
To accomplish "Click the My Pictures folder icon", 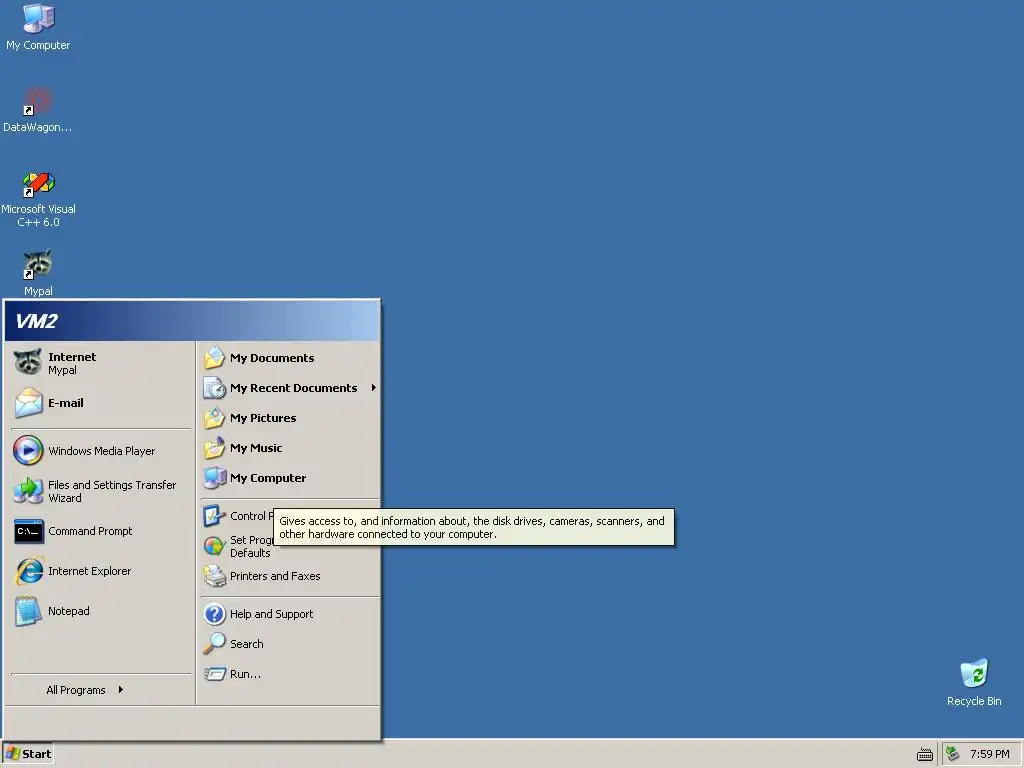I will tap(214, 418).
